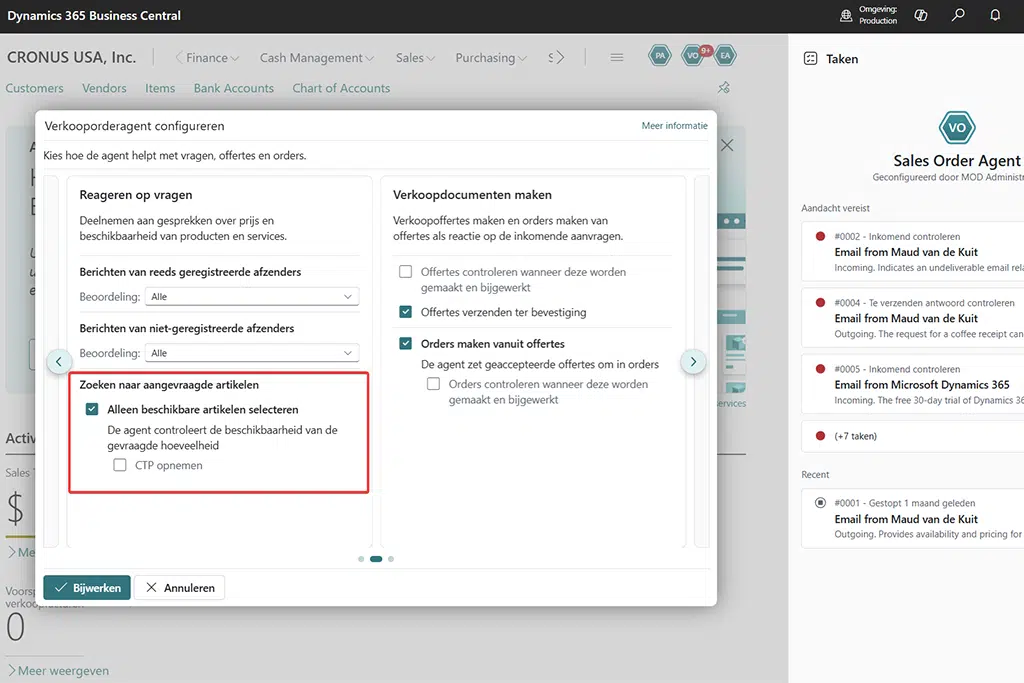1024x683 pixels.
Task: Click the Aandacht vereist section label
Action: pyautogui.click(x=835, y=208)
